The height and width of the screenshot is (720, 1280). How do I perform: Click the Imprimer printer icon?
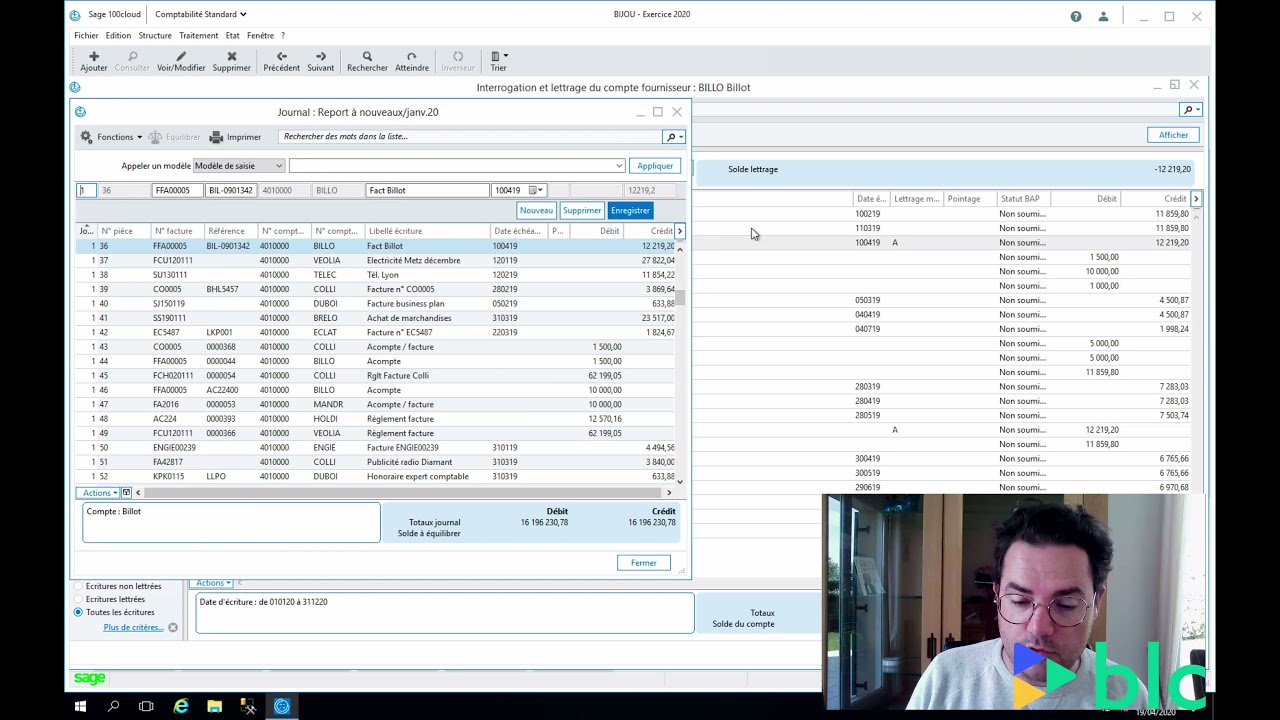click(216, 137)
